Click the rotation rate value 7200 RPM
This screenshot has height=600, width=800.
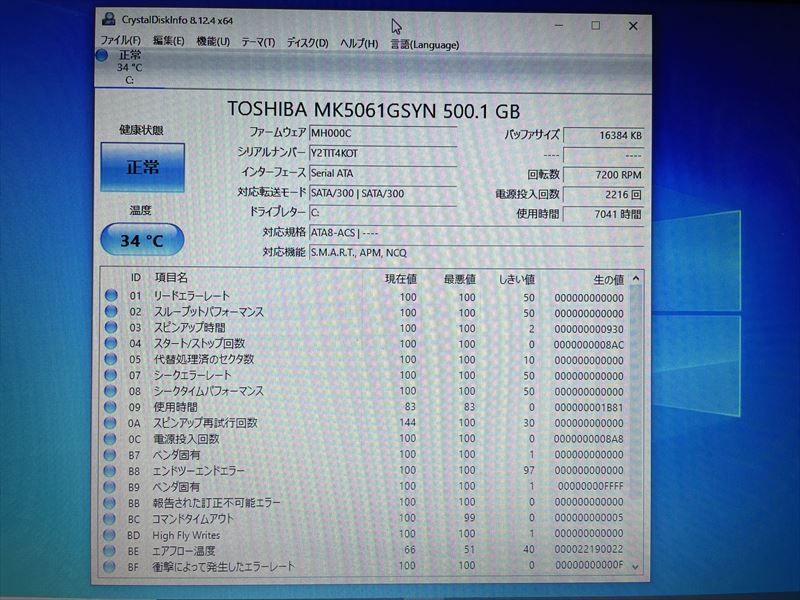tap(603, 175)
